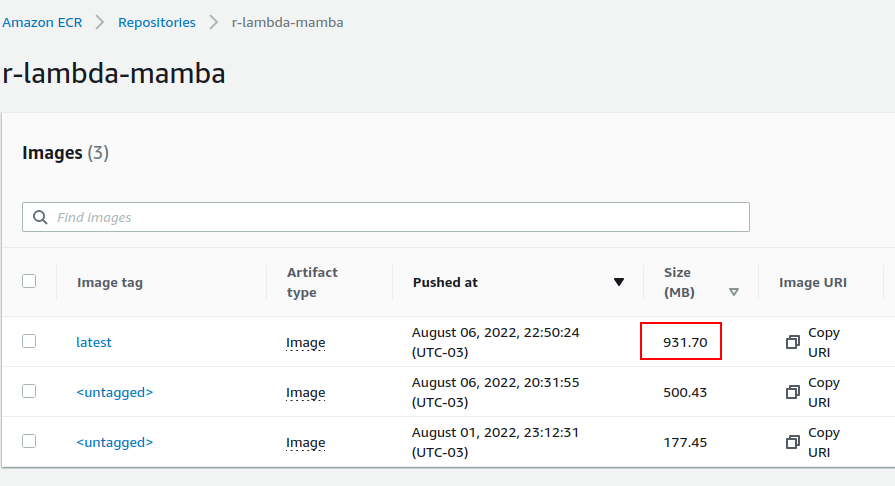This screenshot has height=486, width=895.
Task: Click Copy URI text for the latest image
Action: (x=824, y=342)
